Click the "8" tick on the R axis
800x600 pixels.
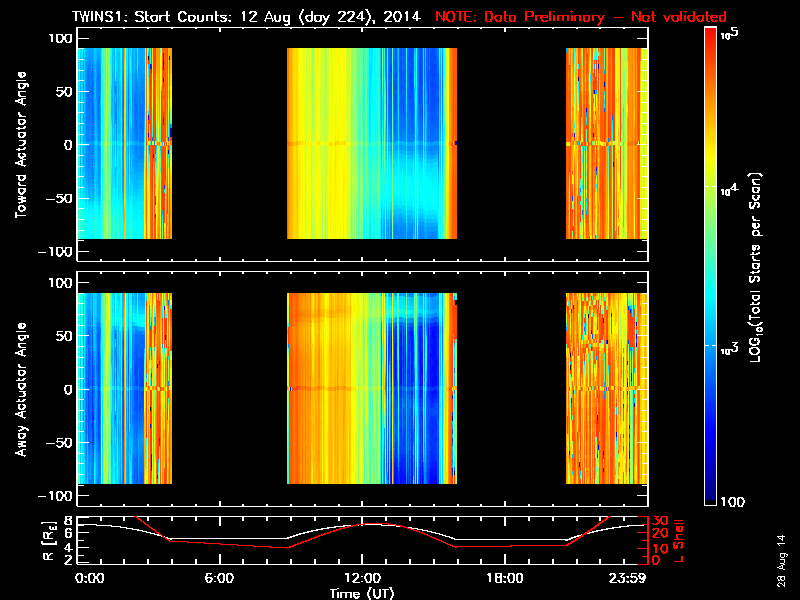[x=68, y=521]
